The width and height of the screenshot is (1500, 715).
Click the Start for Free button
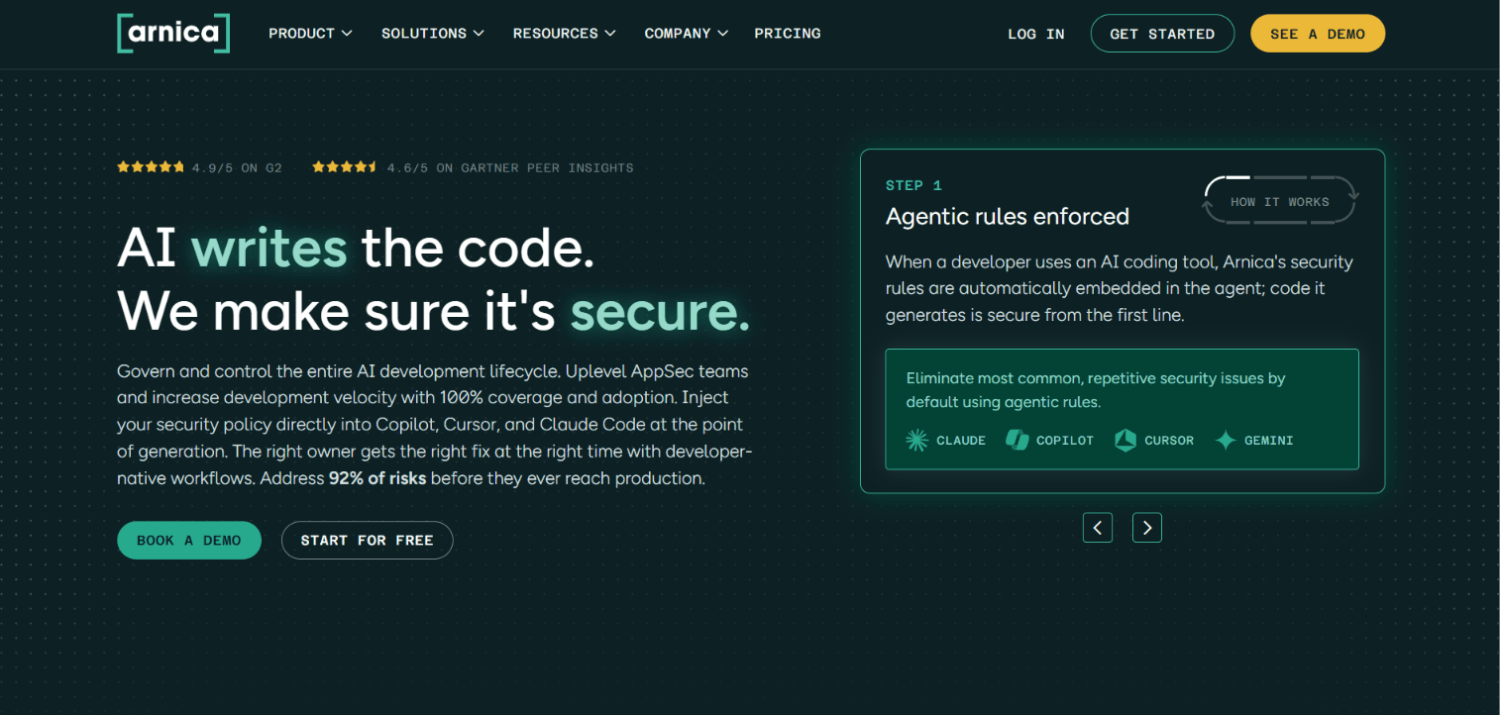[367, 540]
